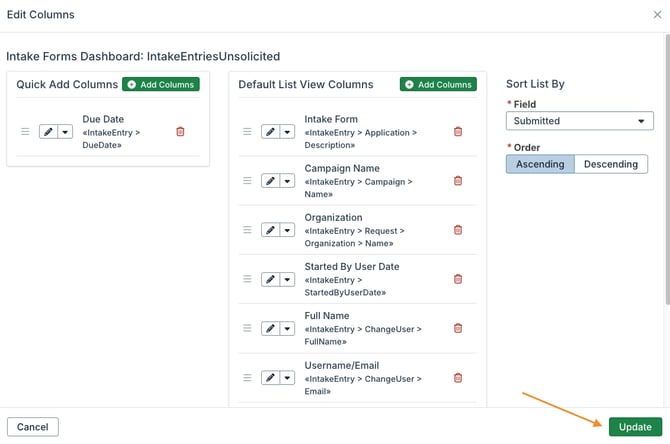Remove the Campaign Name column
670x444 pixels.
[458, 181]
